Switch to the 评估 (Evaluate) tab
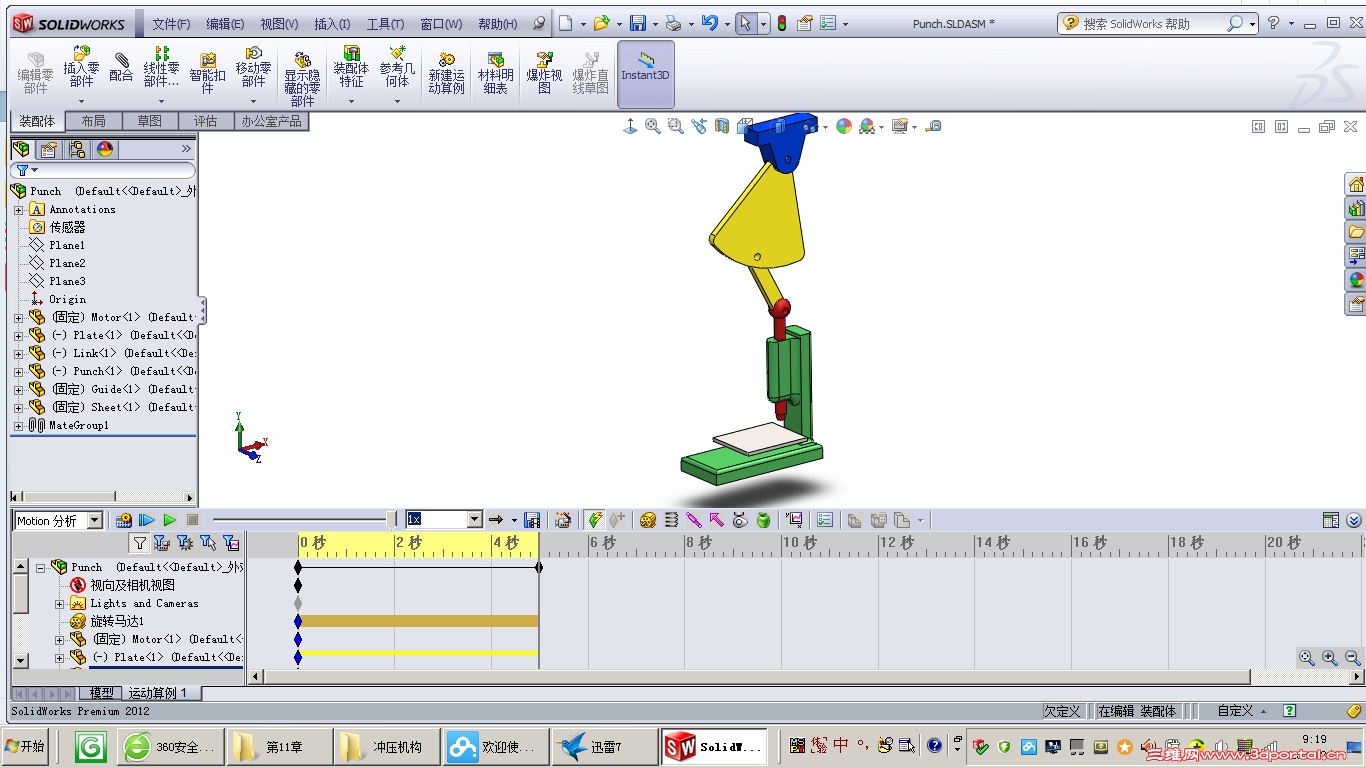Viewport: 1366px width, 768px height. [205, 121]
